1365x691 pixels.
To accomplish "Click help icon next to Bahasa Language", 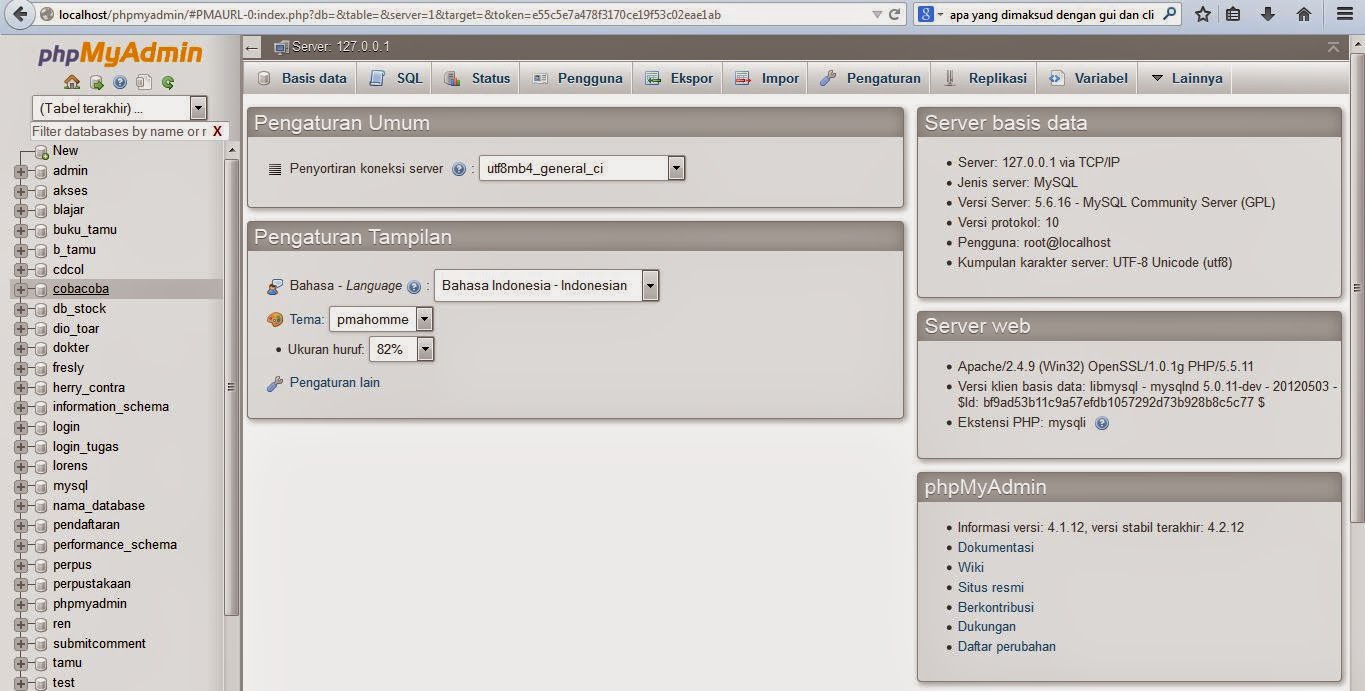I will click(x=414, y=286).
